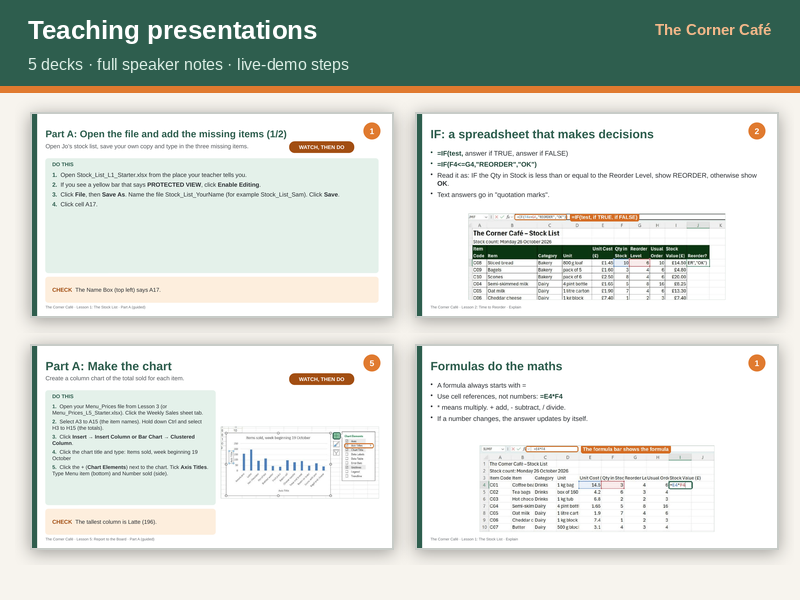Click the bullet "=IF(test, answer if TRUE, answer if FALSE)"

pos(502,153)
